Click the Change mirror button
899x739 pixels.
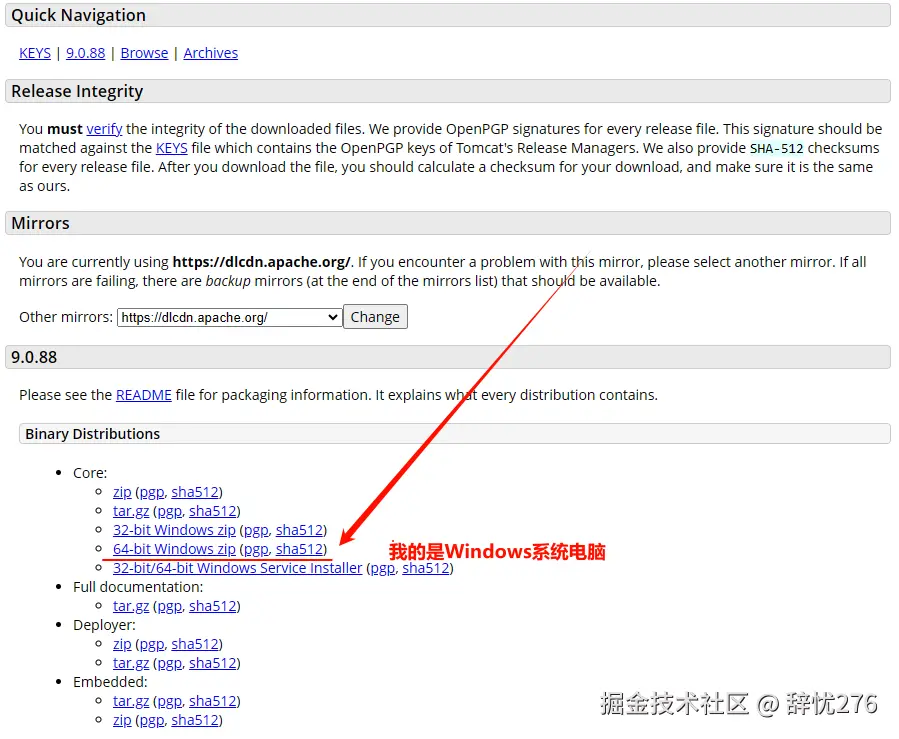click(x=375, y=317)
